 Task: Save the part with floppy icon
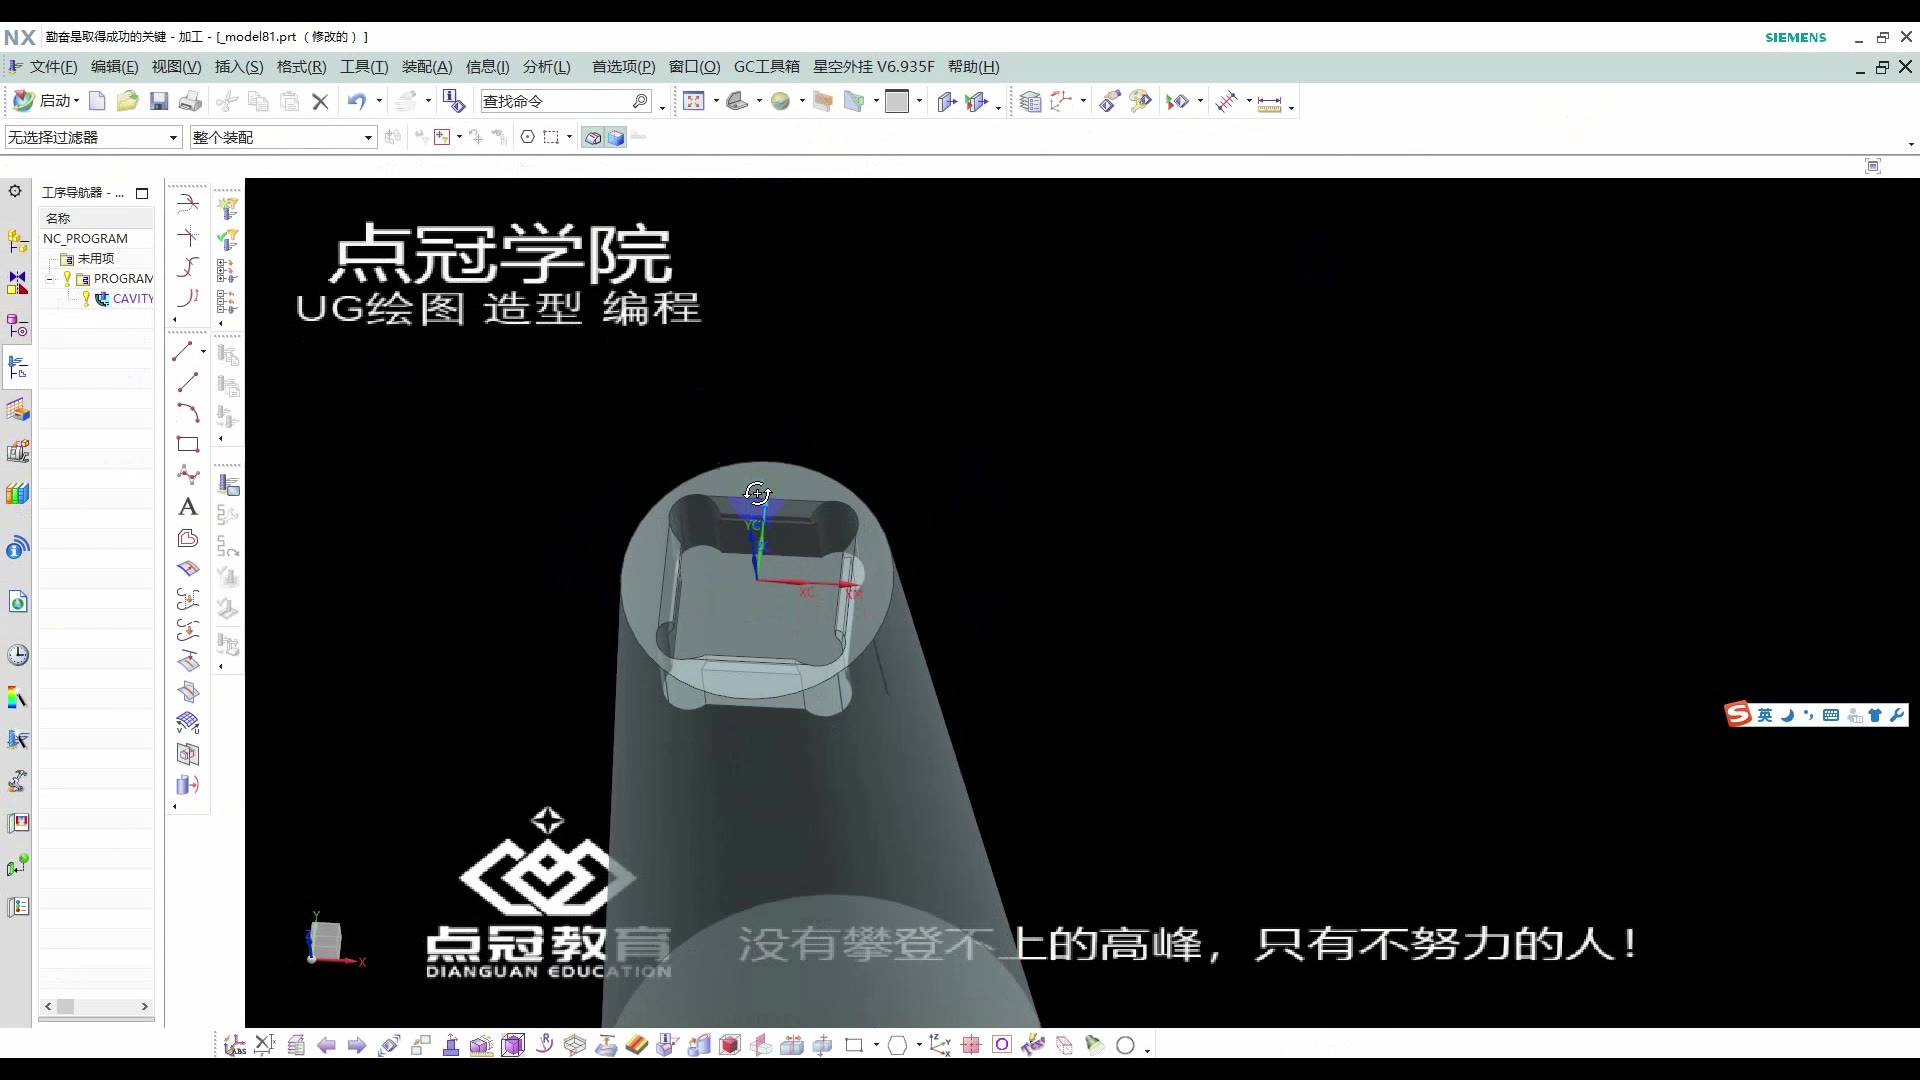[x=159, y=101]
